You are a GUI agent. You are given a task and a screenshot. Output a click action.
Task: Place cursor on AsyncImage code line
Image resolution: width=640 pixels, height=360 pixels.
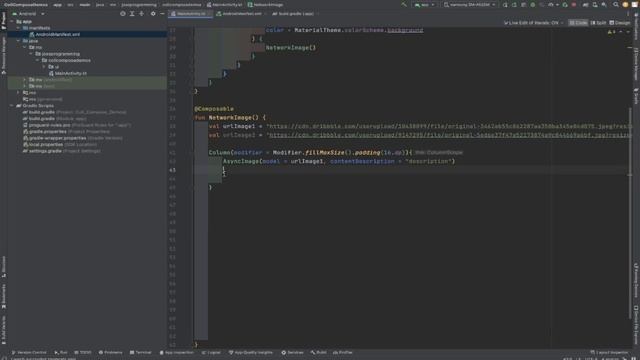click(339, 162)
